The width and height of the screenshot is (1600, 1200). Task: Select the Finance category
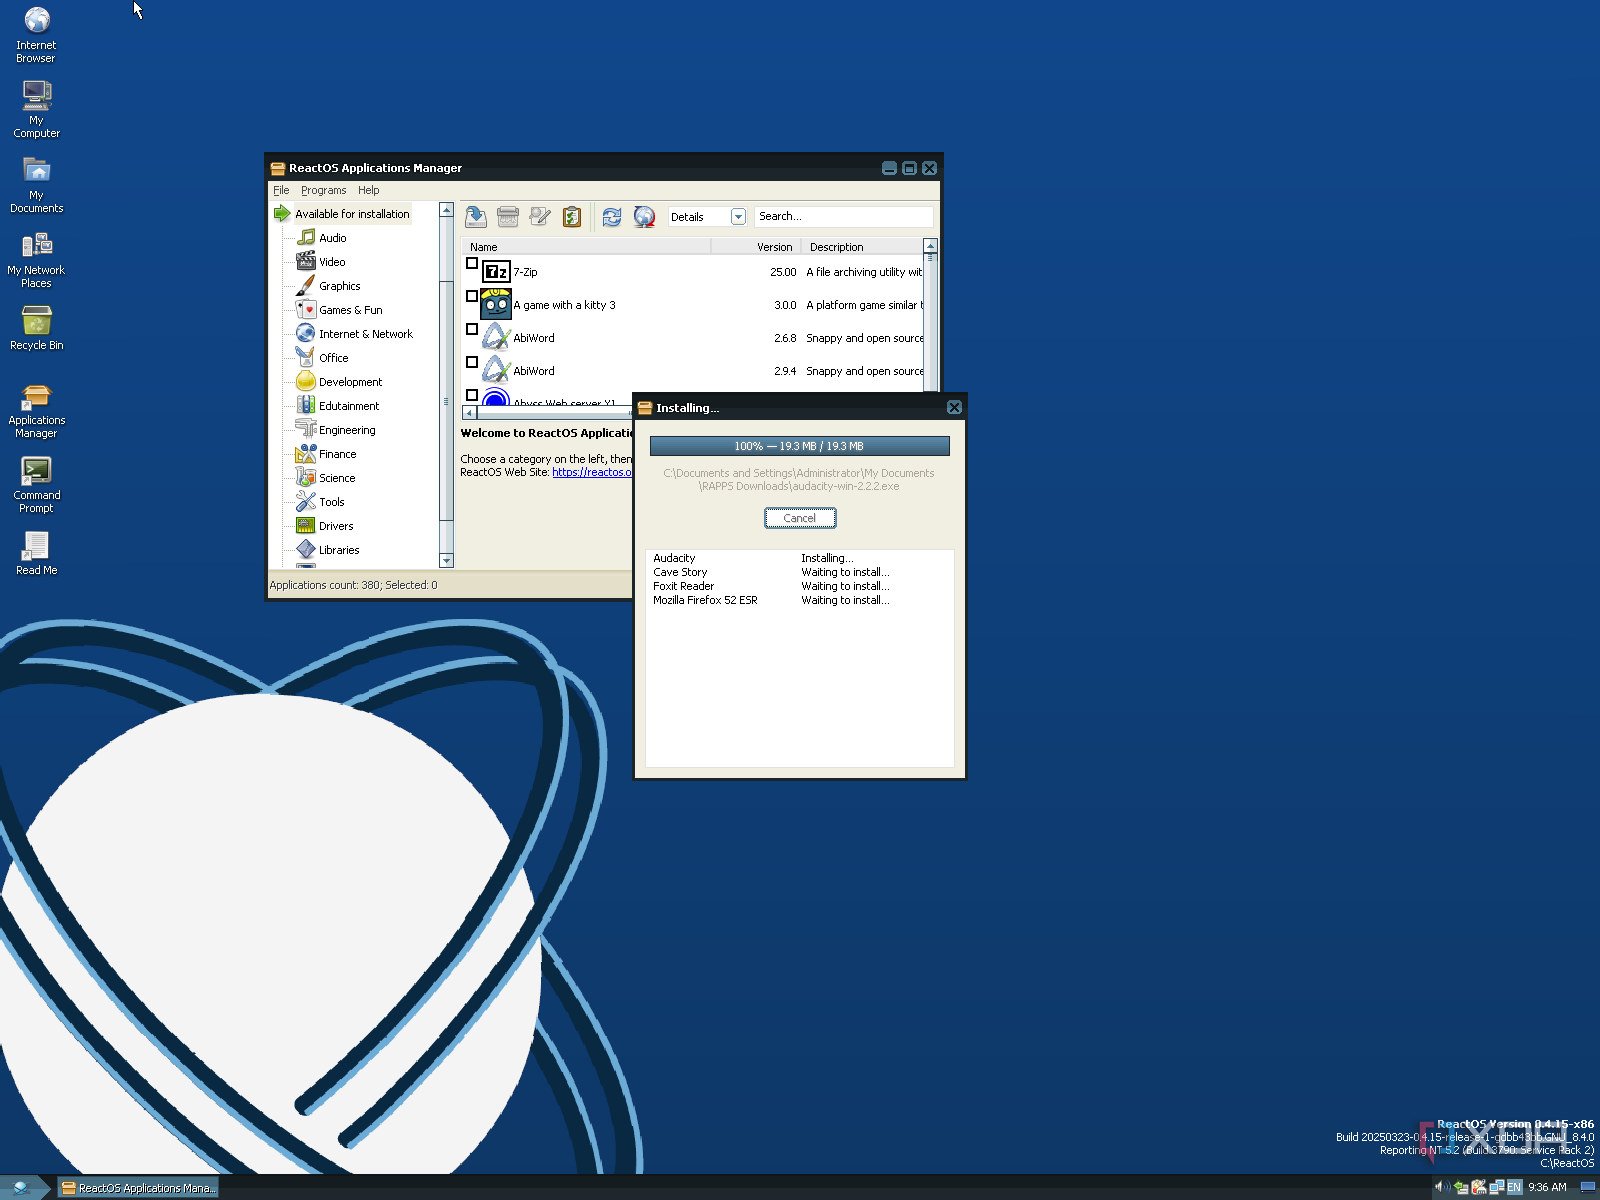point(337,454)
